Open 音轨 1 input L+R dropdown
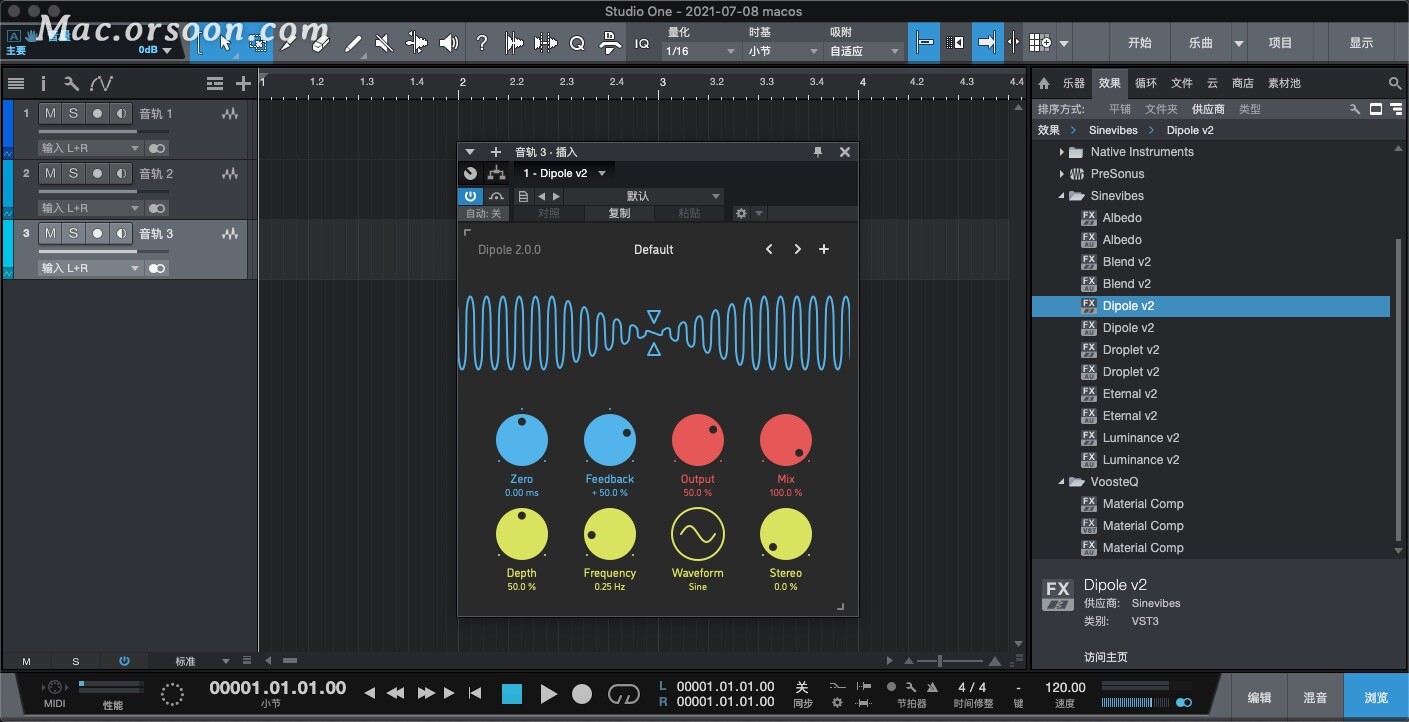Image resolution: width=1409 pixels, height=722 pixels. [91, 148]
